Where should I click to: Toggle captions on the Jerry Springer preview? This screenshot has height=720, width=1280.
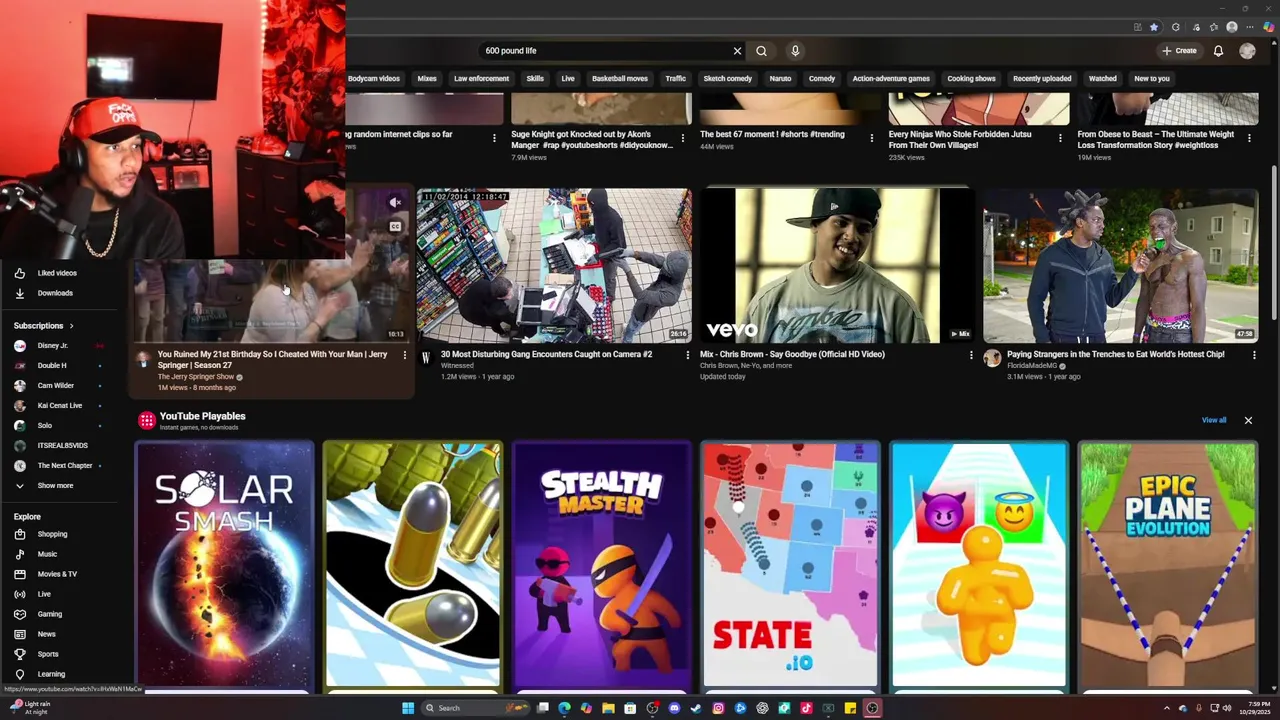click(395, 227)
